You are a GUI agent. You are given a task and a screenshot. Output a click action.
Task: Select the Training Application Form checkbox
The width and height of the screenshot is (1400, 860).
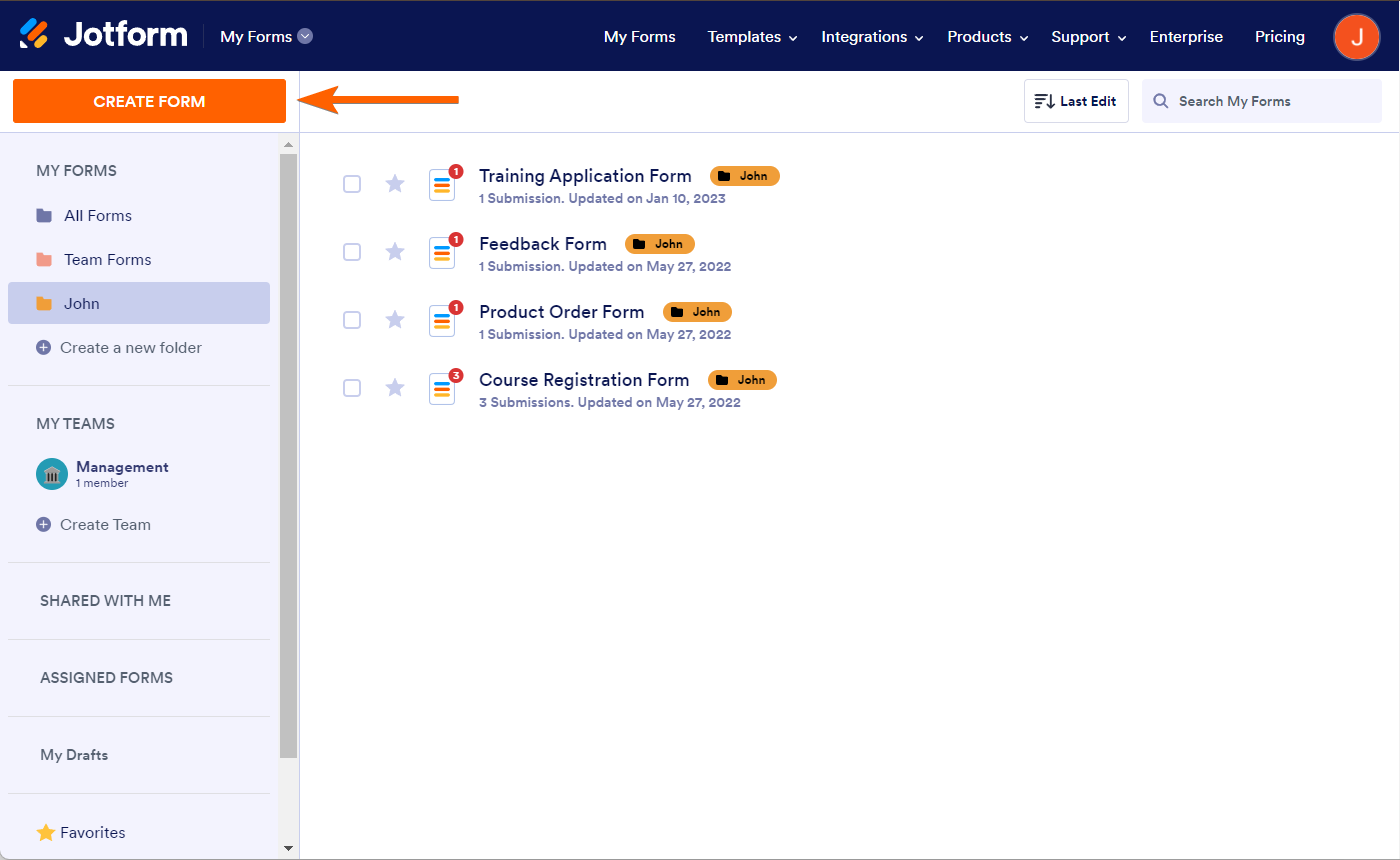point(352,184)
